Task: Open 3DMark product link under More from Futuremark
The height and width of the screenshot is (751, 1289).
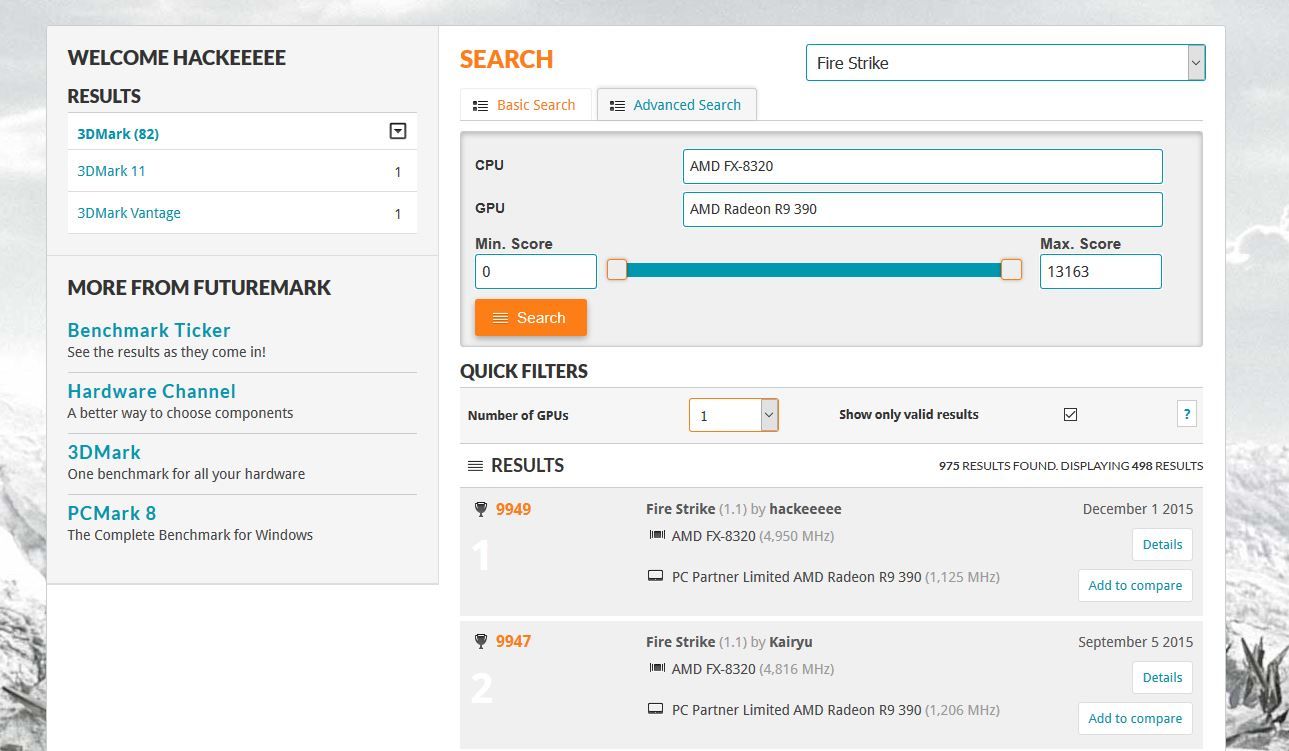Action: (104, 452)
